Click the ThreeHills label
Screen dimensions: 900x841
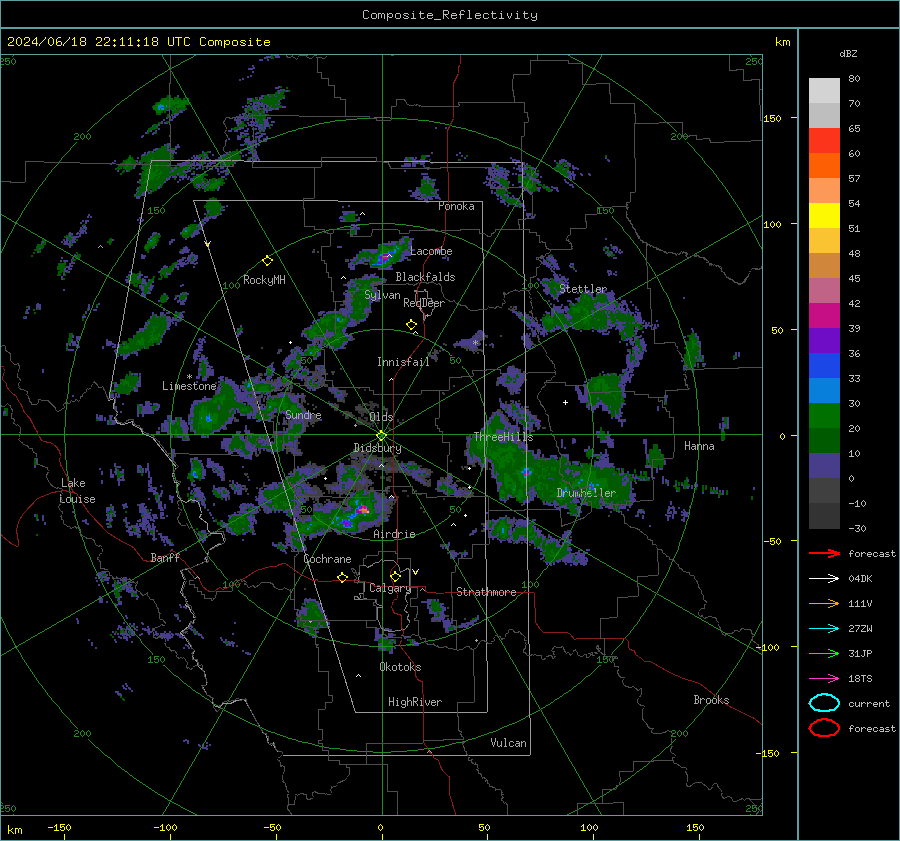pos(503,437)
